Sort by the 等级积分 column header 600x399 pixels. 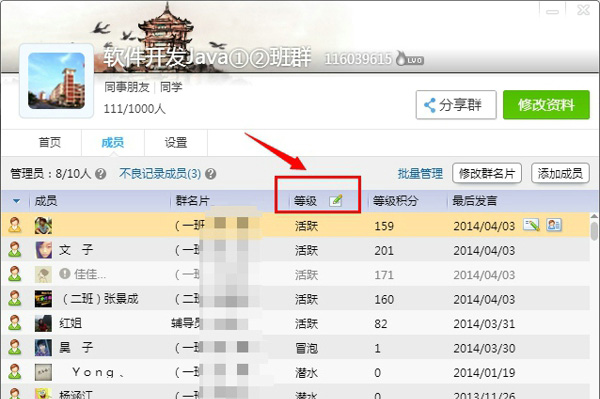[396, 200]
